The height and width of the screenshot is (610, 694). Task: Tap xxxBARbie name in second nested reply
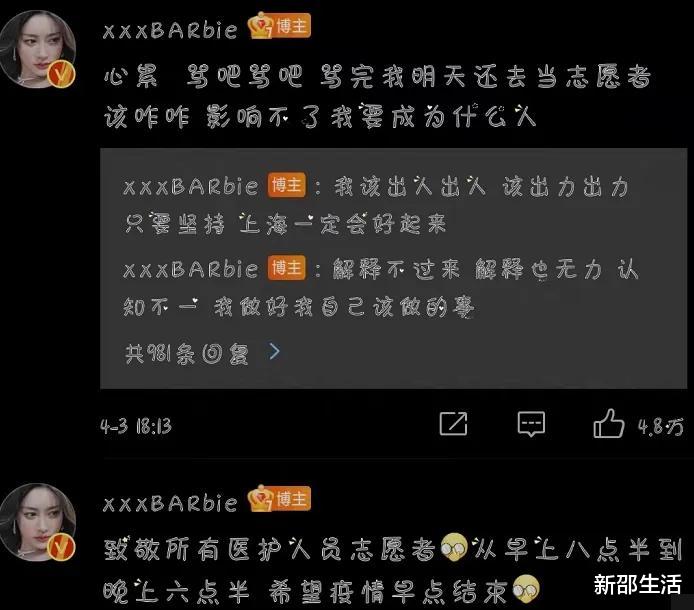191,269
